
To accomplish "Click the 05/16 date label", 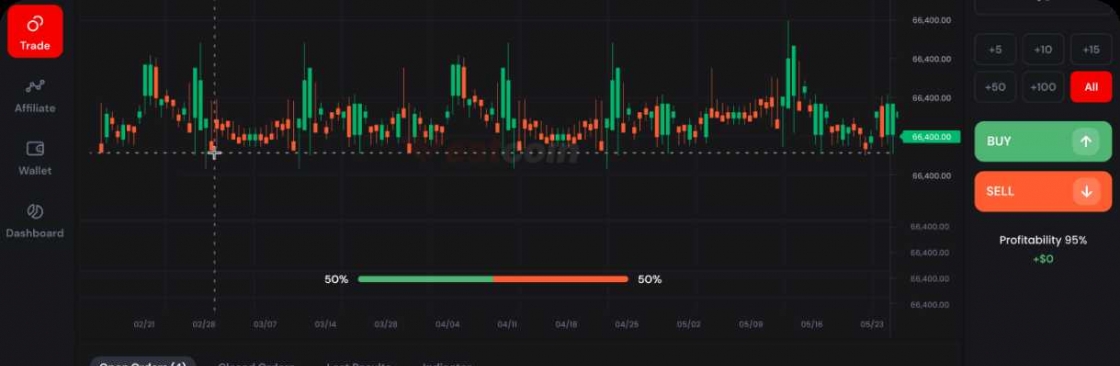I will pos(811,325).
